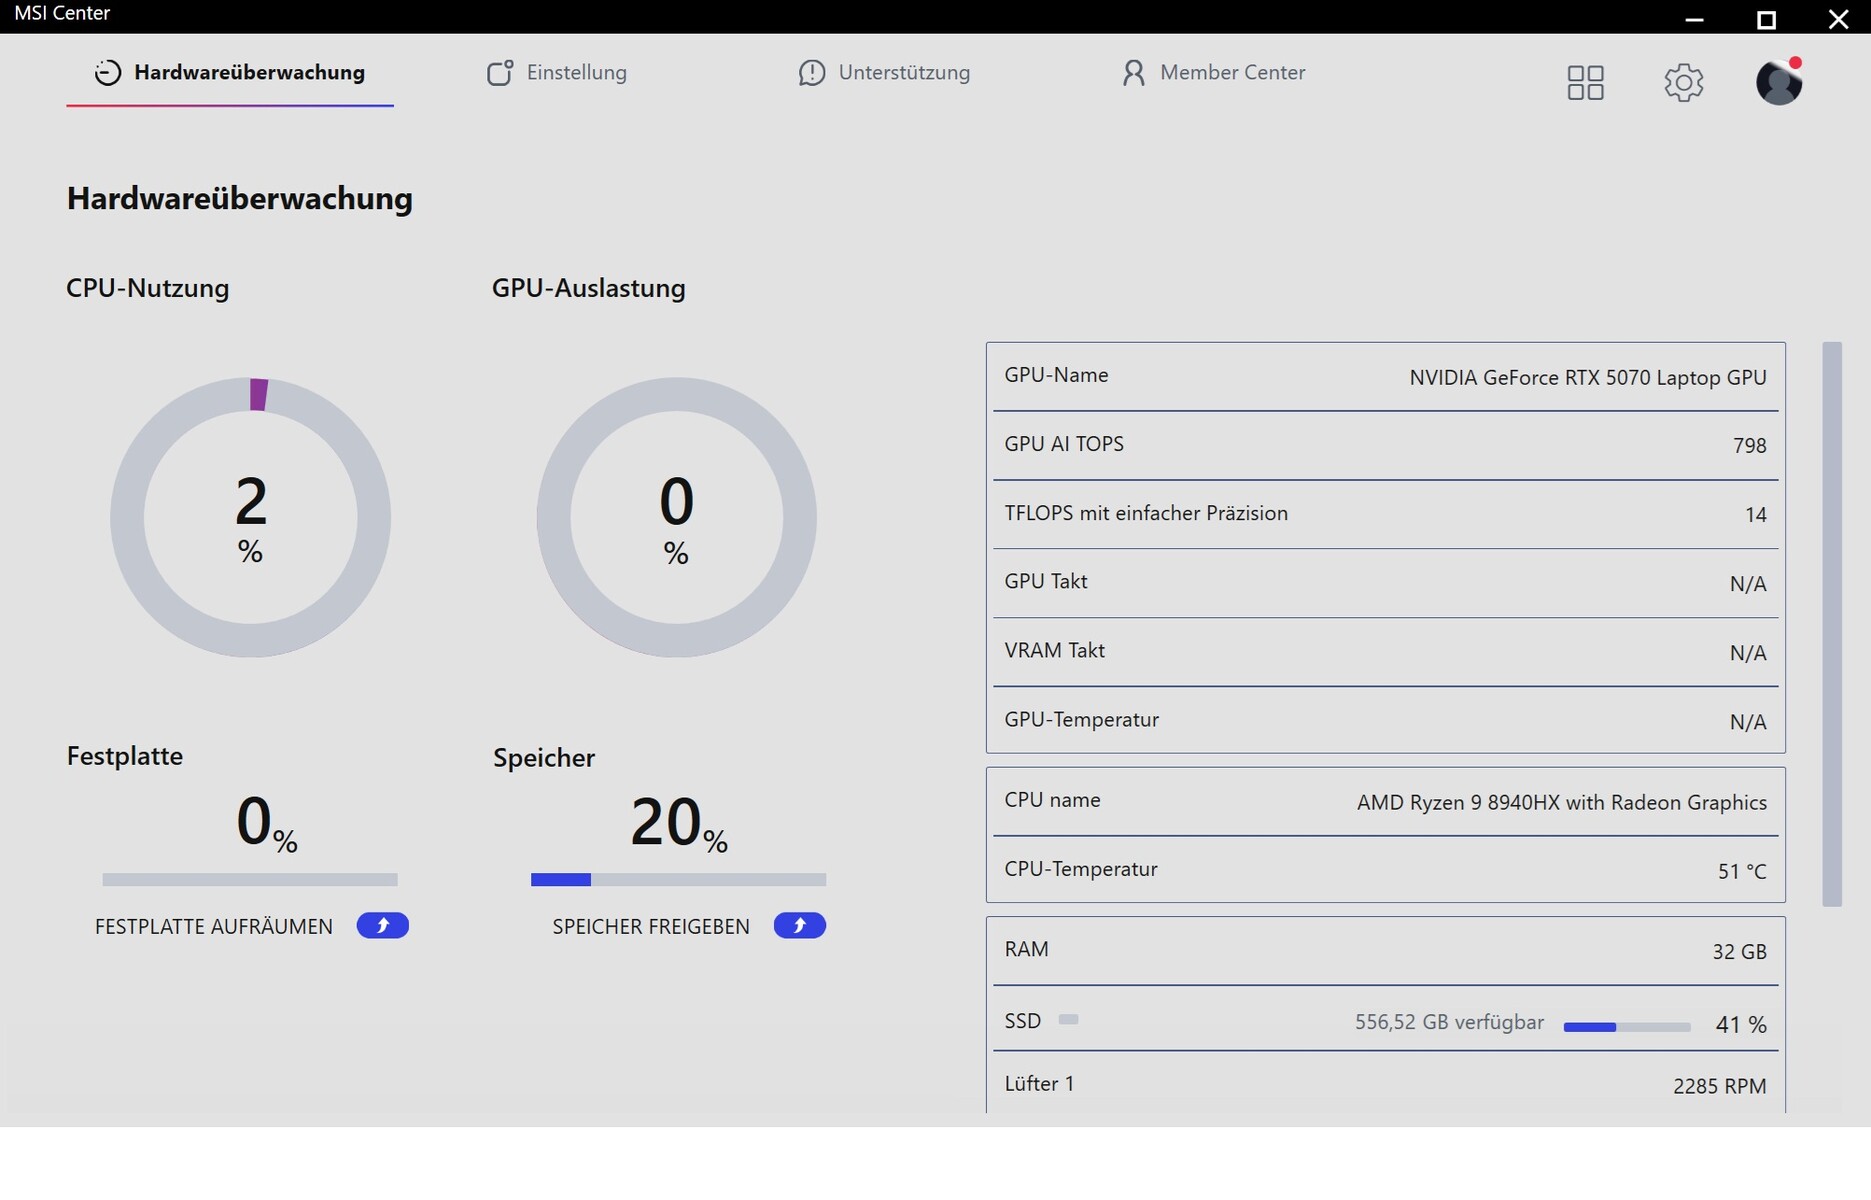The width and height of the screenshot is (1871, 1200).
Task: Click the value NVIDIA GeForce RTX 5070 Laptop GPU
Action: click(1588, 378)
